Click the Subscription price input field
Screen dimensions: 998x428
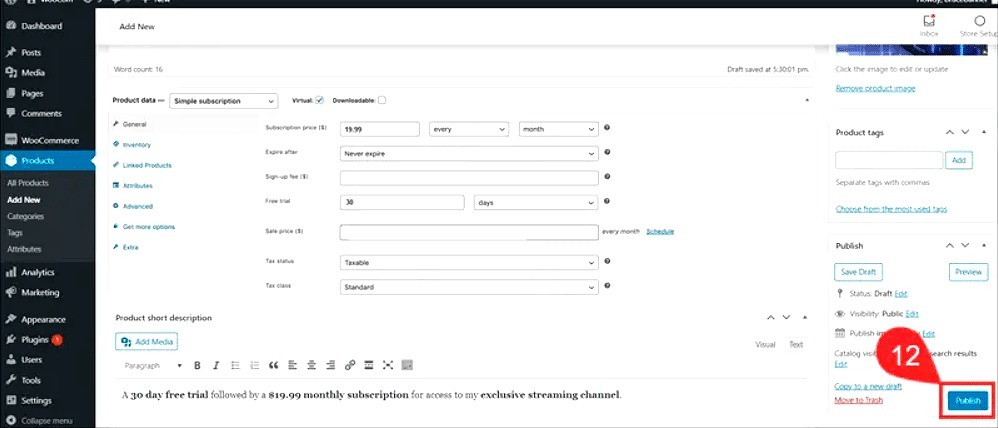380,129
